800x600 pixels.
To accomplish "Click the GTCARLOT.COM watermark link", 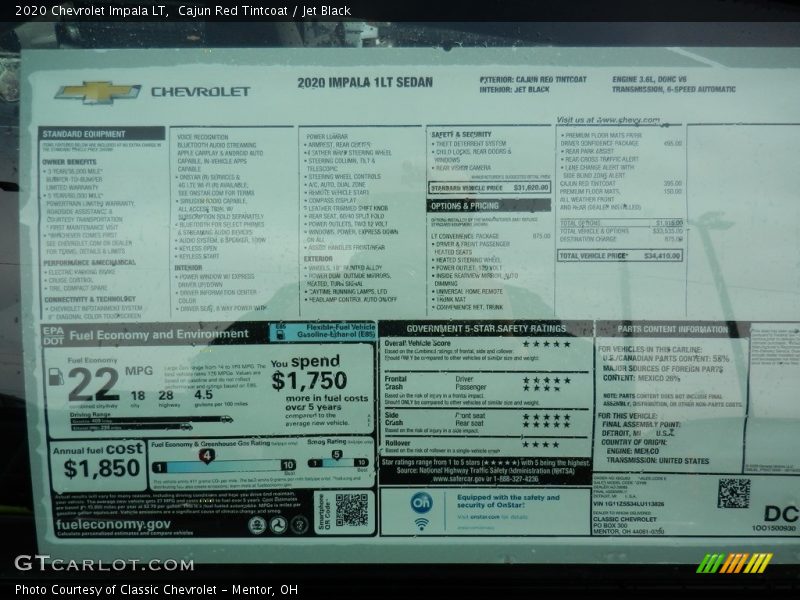I will [x=104, y=564].
